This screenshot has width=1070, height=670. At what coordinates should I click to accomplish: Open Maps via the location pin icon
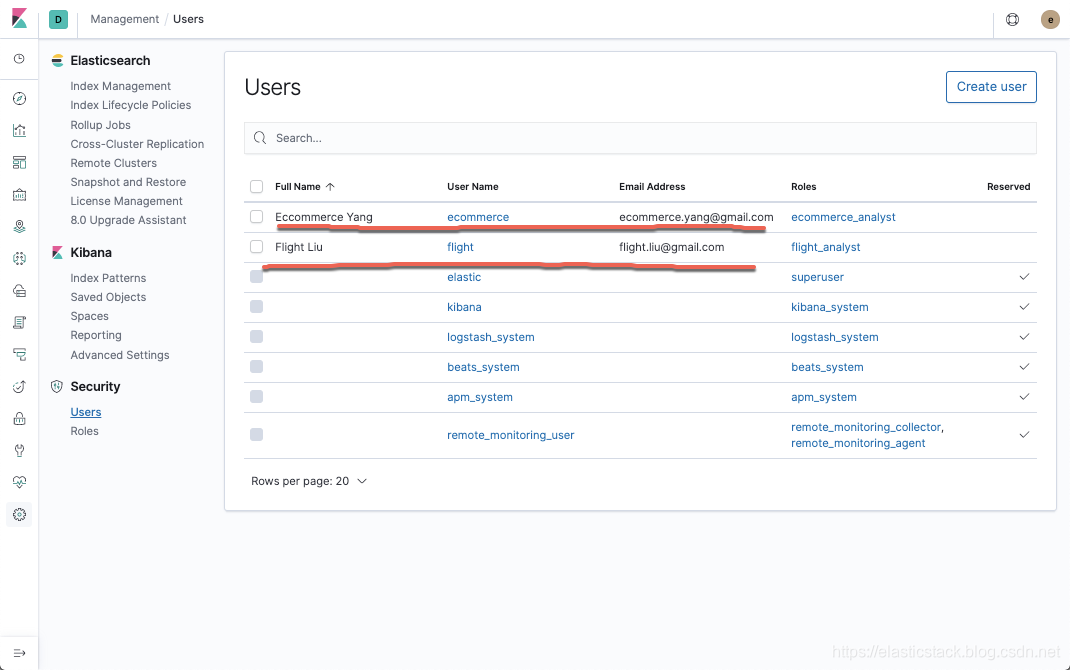pos(19,227)
